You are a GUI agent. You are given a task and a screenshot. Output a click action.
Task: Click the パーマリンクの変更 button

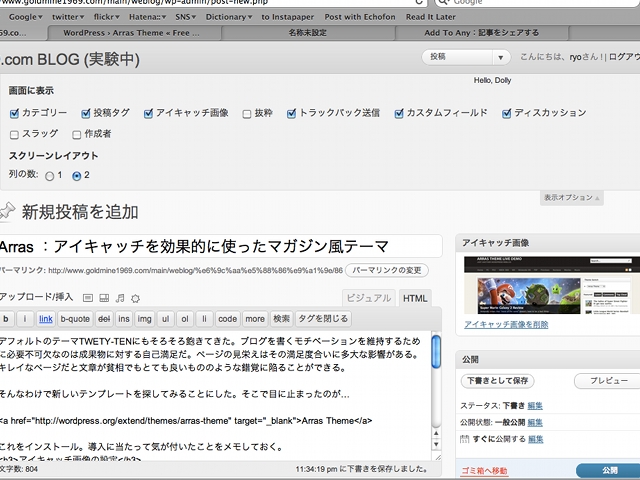[387, 270]
